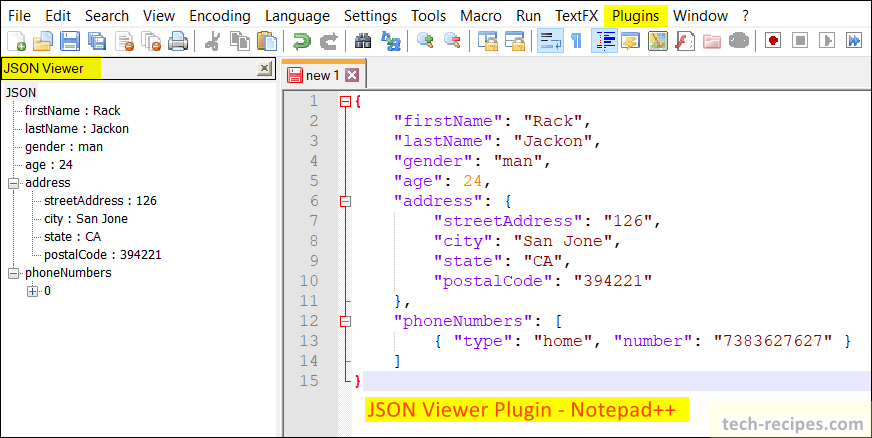The height and width of the screenshot is (438, 872).
Task: Select firstName : Rack tree item
Action: pyautogui.click(x=73, y=111)
